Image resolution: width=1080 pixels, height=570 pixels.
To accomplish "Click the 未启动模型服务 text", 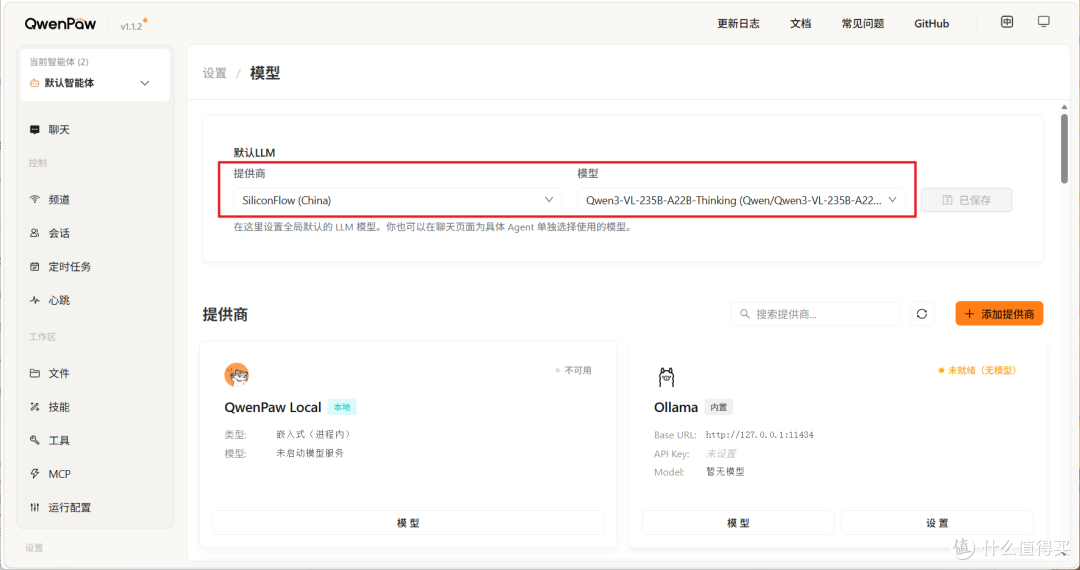I will [x=310, y=453].
